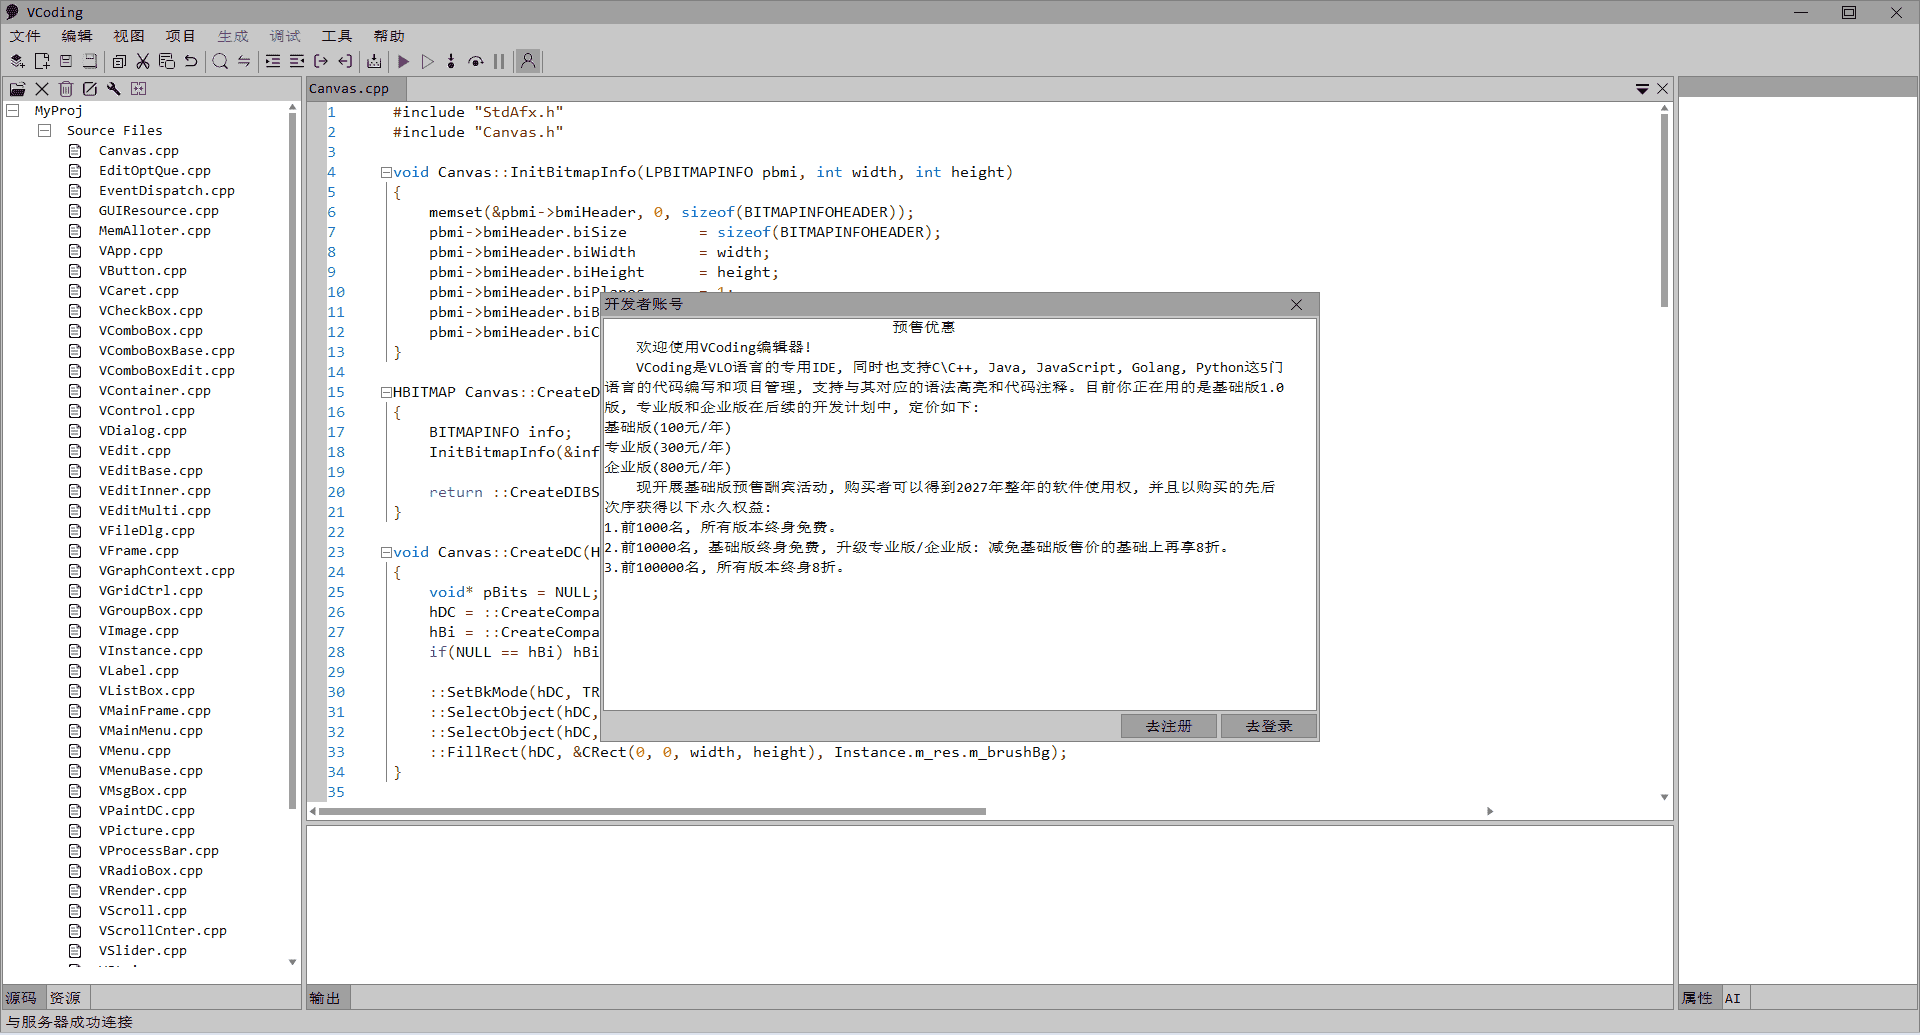Select VGraphContext.cpp in the file tree
Viewport: 1920px width, 1035px height.
click(x=166, y=571)
